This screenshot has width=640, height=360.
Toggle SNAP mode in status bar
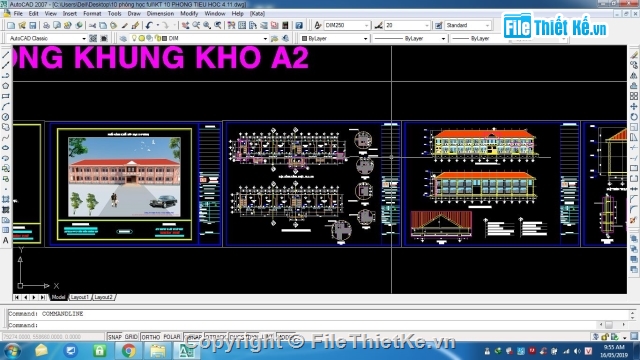115,337
